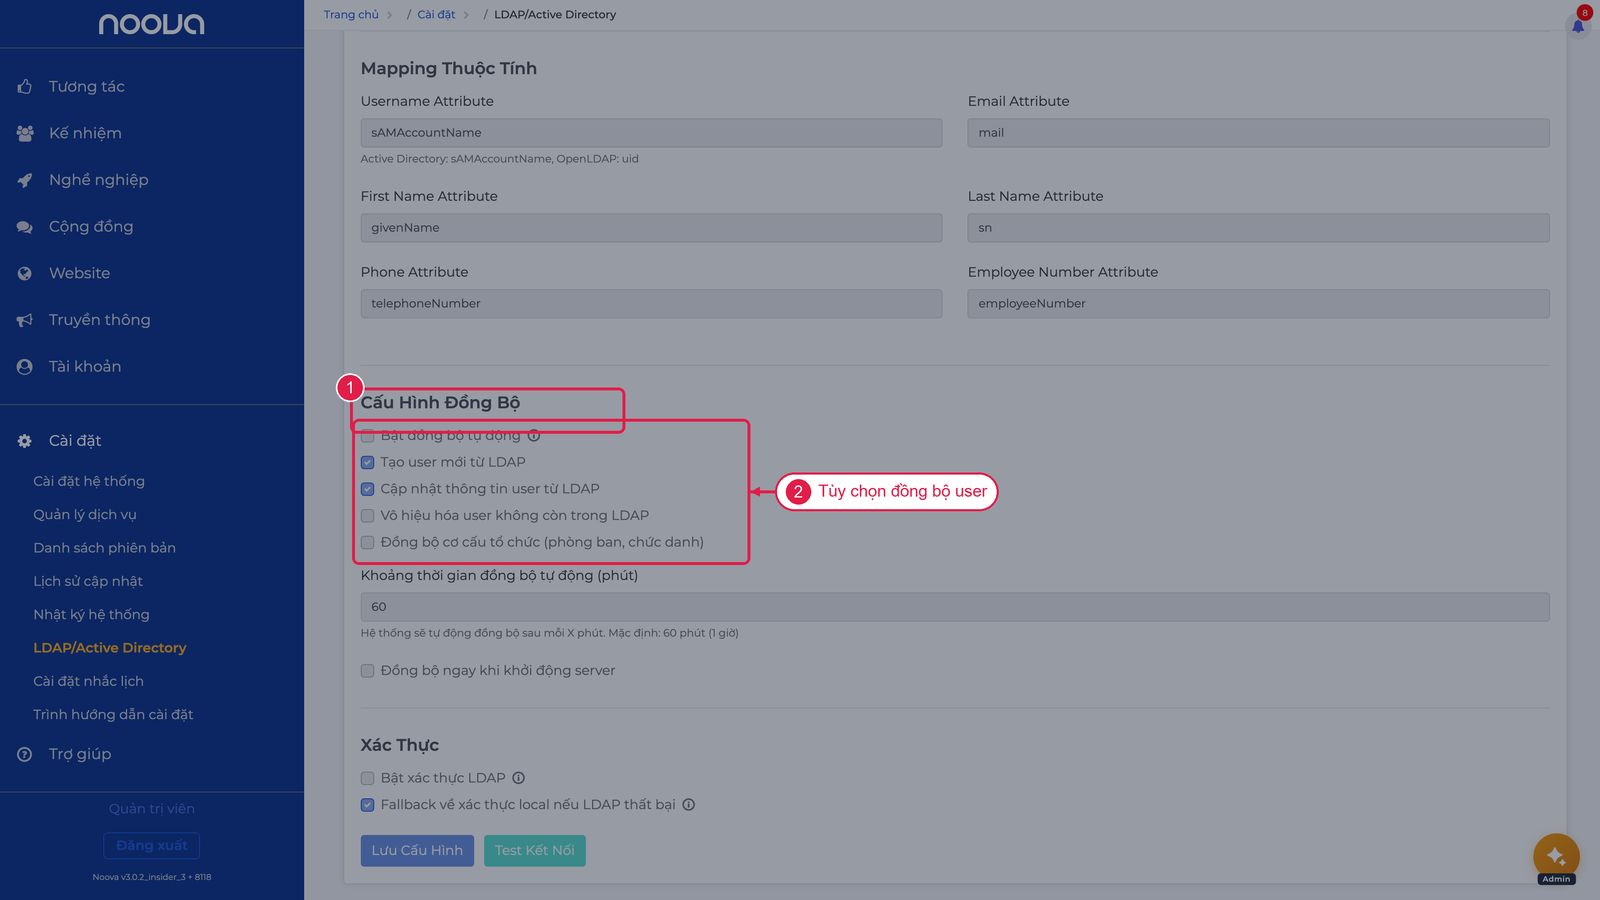Click info icon beside Fallback về xác thực local
The image size is (1600, 900).
688,805
